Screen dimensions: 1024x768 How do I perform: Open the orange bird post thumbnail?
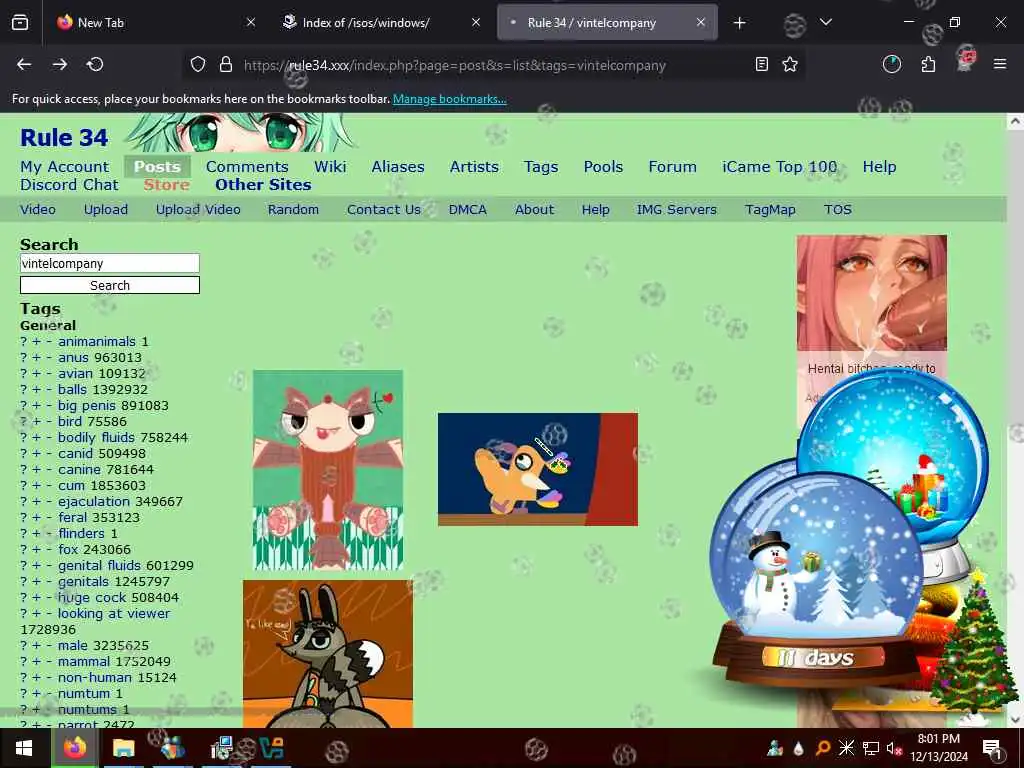(x=537, y=469)
